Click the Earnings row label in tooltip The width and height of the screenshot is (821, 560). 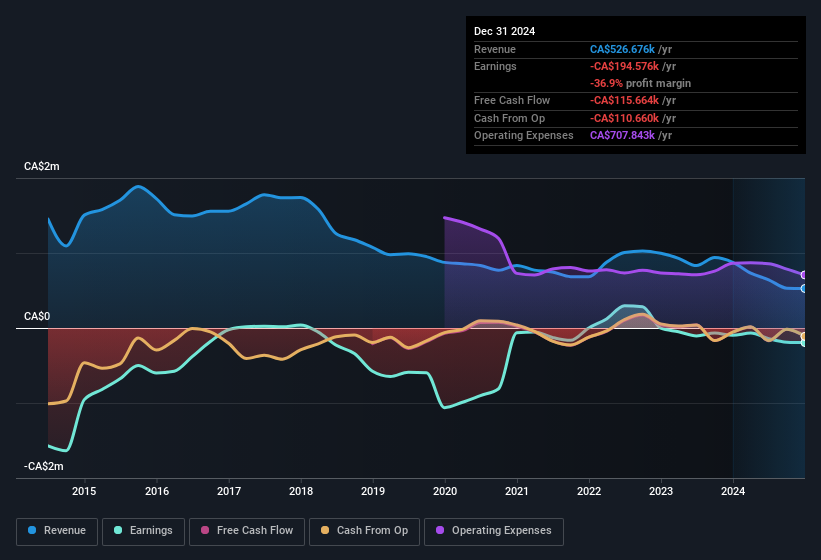495,66
